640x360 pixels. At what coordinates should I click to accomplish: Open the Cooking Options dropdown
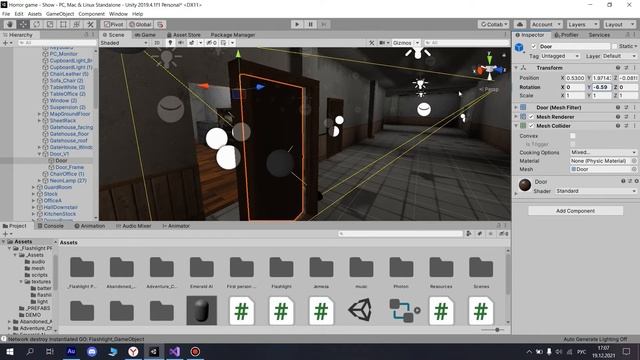pyautogui.click(x=604, y=152)
